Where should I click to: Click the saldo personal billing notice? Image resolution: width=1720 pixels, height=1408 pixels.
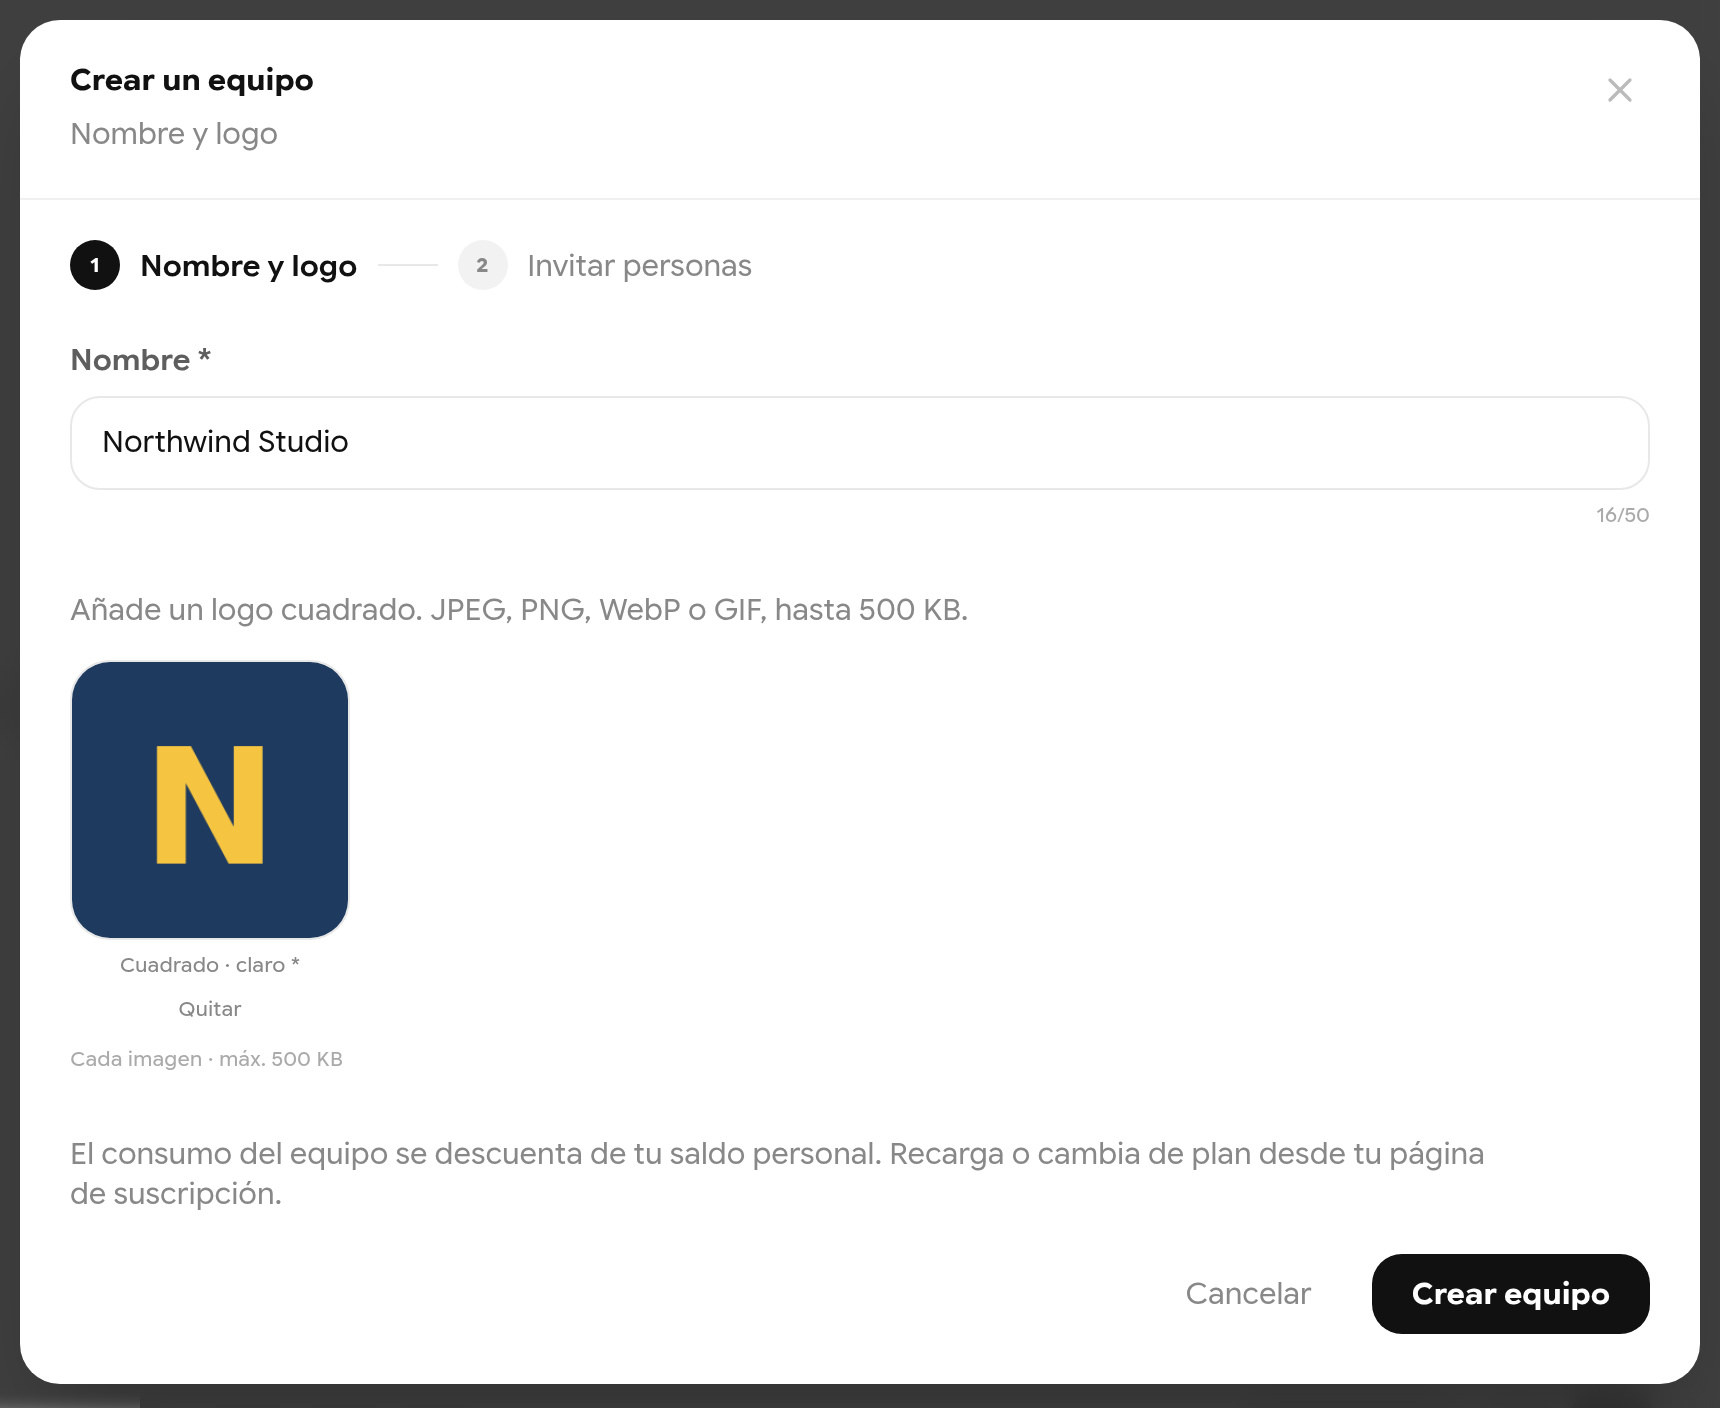click(777, 1173)
